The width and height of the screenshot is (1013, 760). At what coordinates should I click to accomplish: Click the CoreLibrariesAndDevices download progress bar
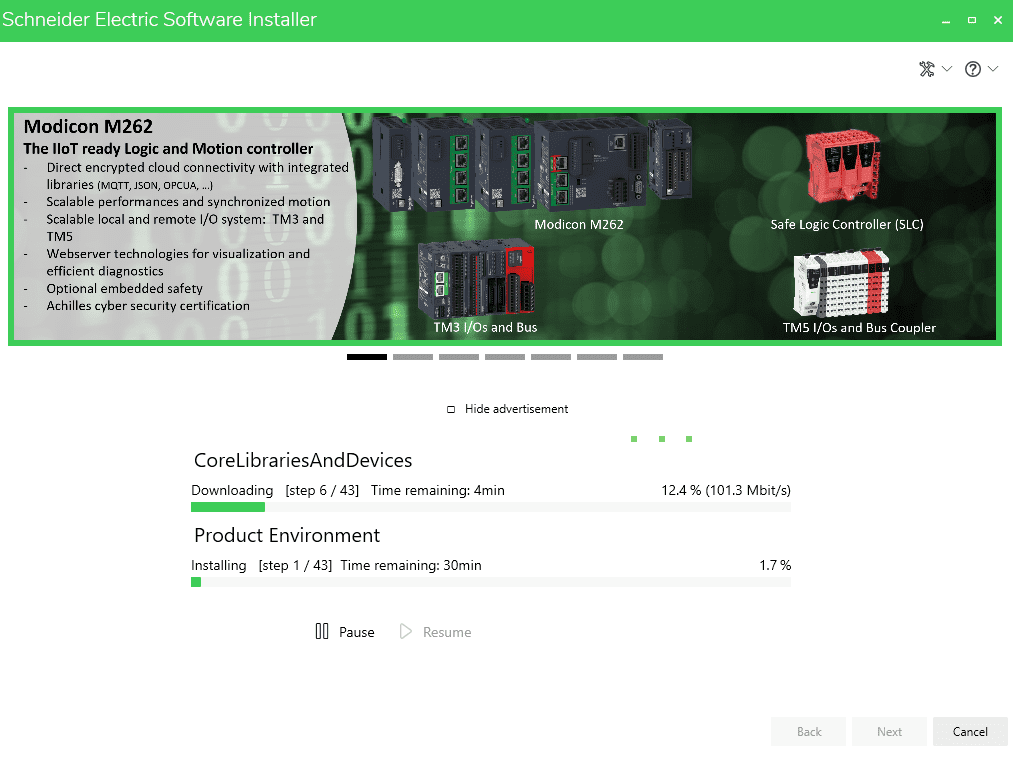491,507
